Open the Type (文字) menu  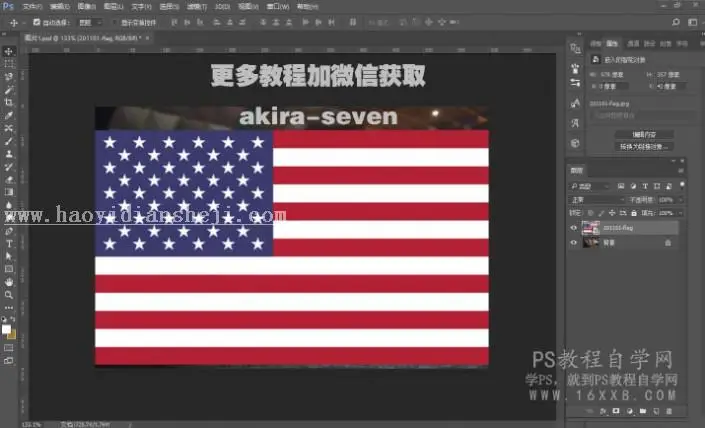(141, 7)
